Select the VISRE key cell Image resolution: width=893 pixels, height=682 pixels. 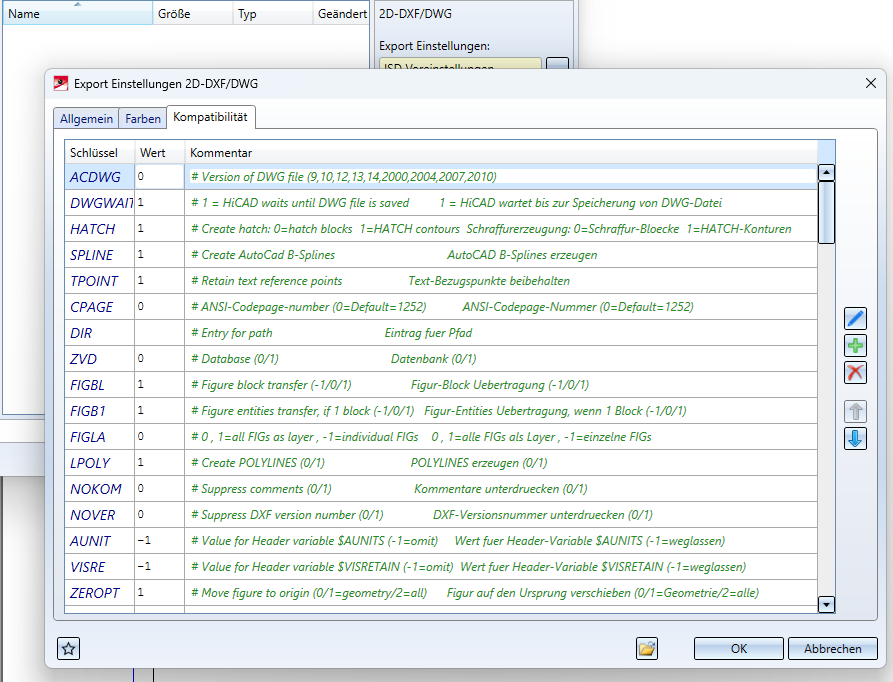(x=100, y=567)
